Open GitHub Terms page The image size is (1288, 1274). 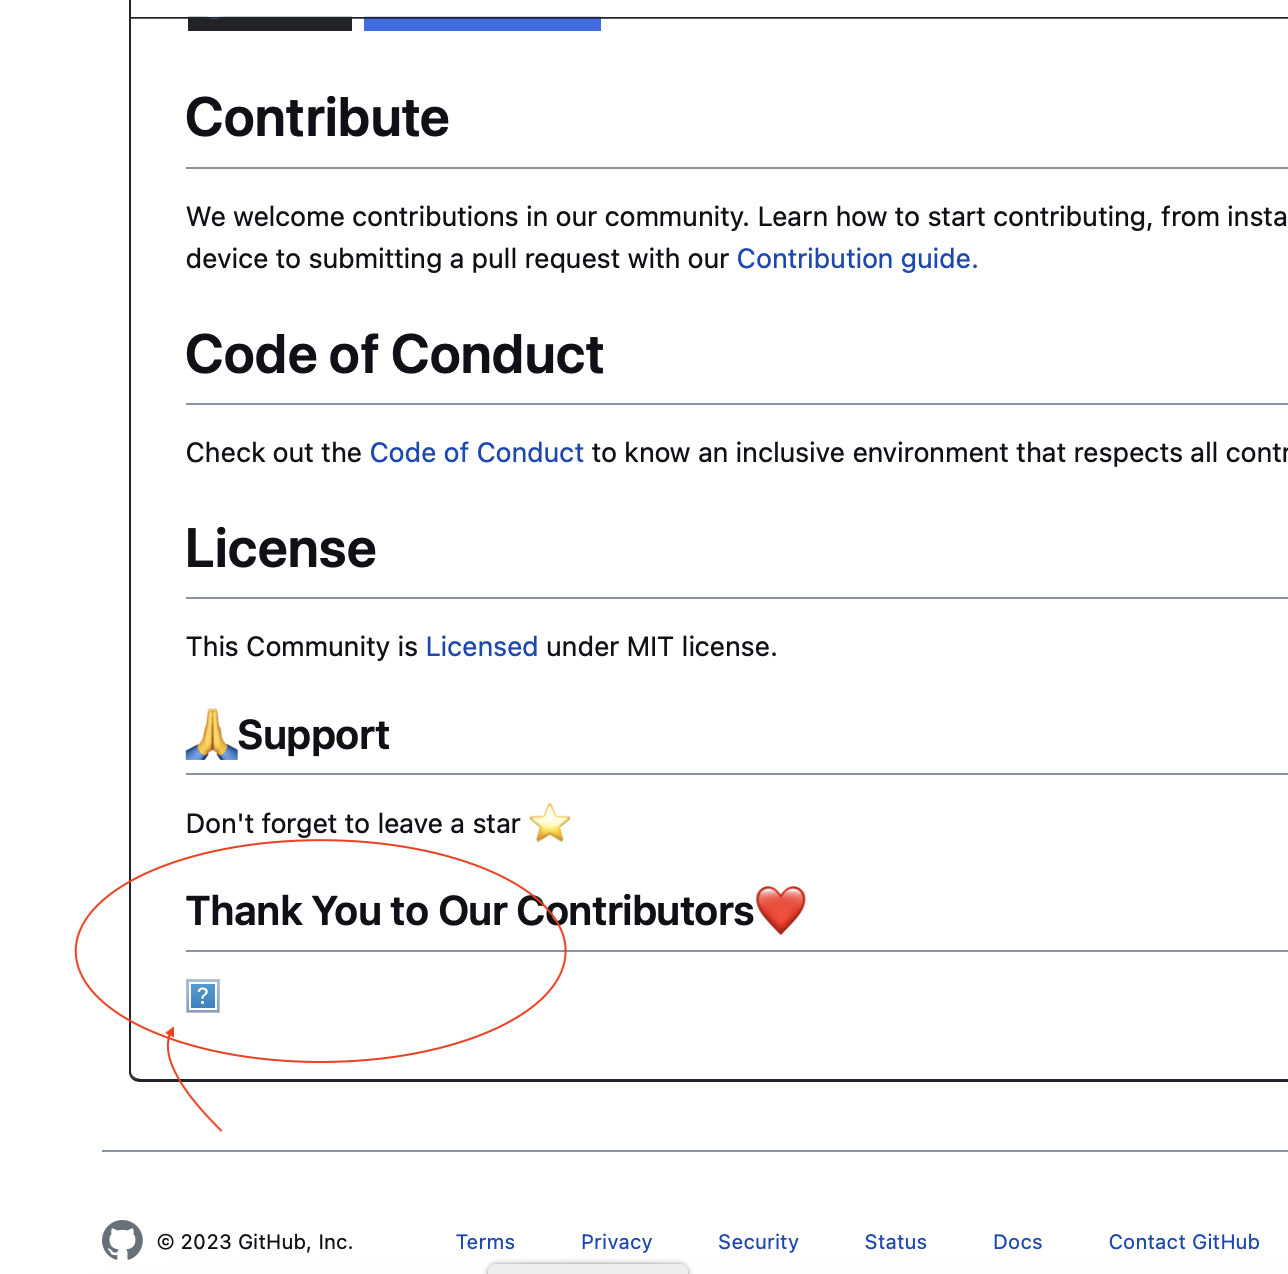(485, 1241)
